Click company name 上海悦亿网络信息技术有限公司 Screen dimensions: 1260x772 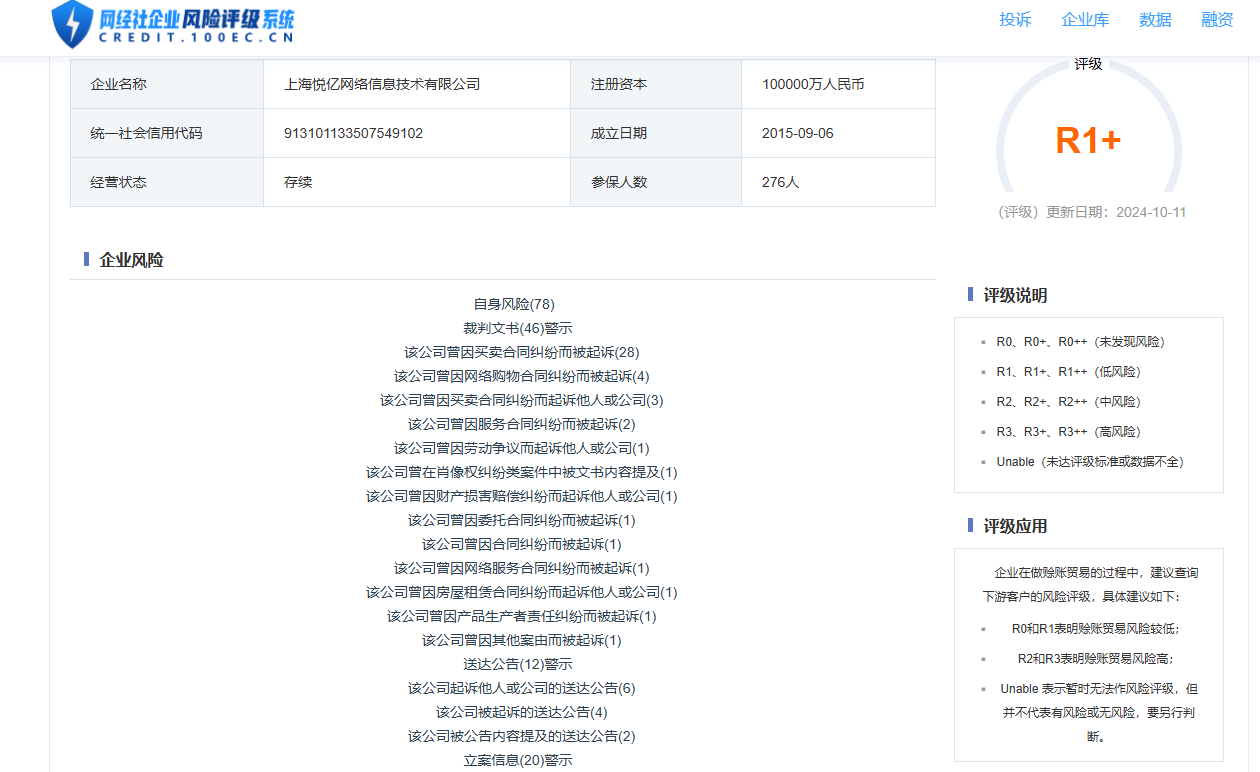[x=382, y=84]
